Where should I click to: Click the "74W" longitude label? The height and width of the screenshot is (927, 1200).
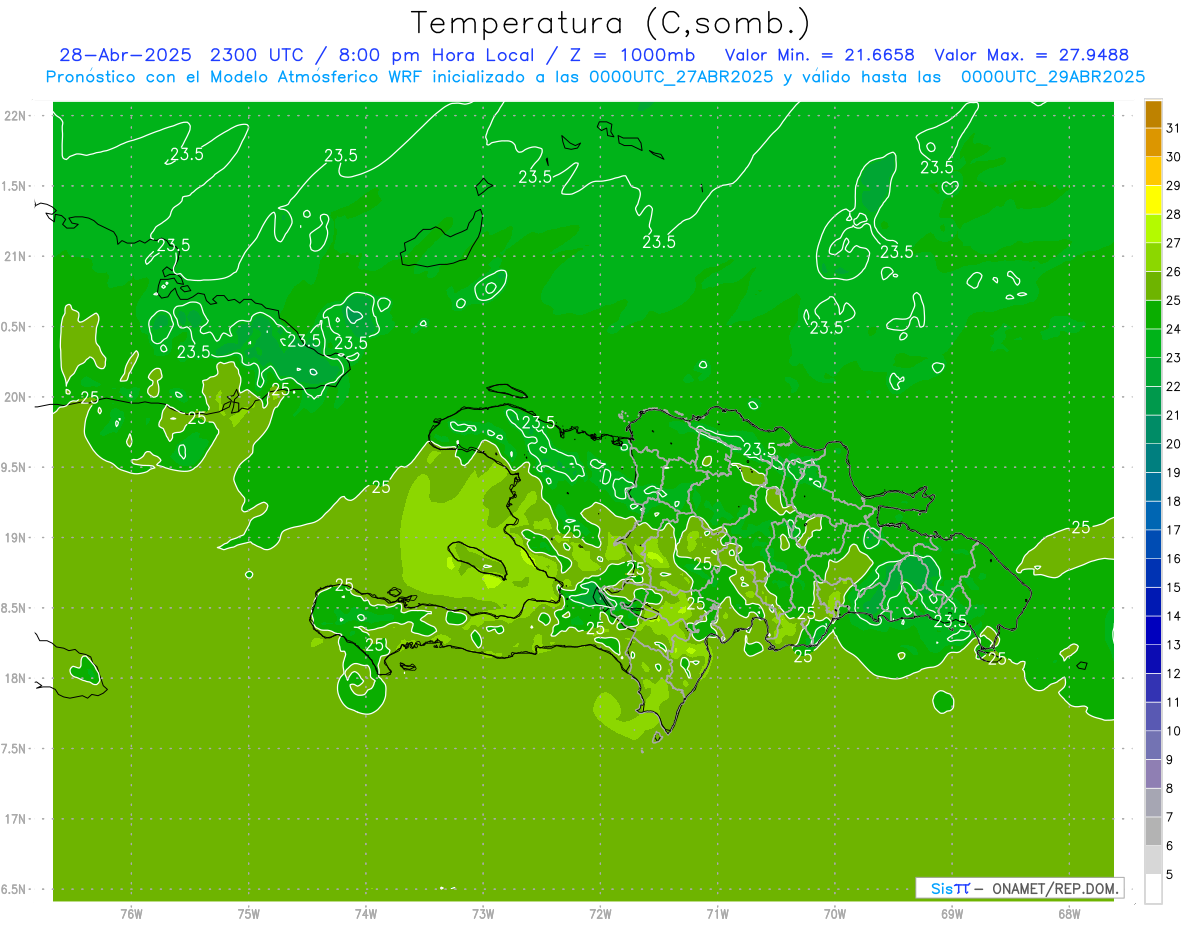[366, 913]
